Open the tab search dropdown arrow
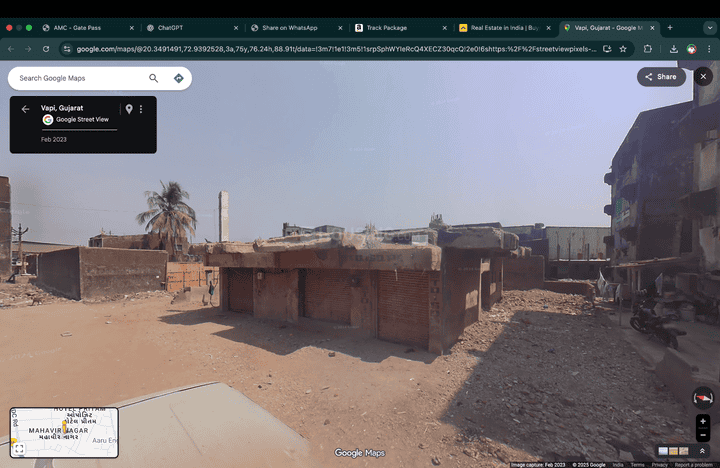Screen dimensions: 720x468 (x=710, y=28)
